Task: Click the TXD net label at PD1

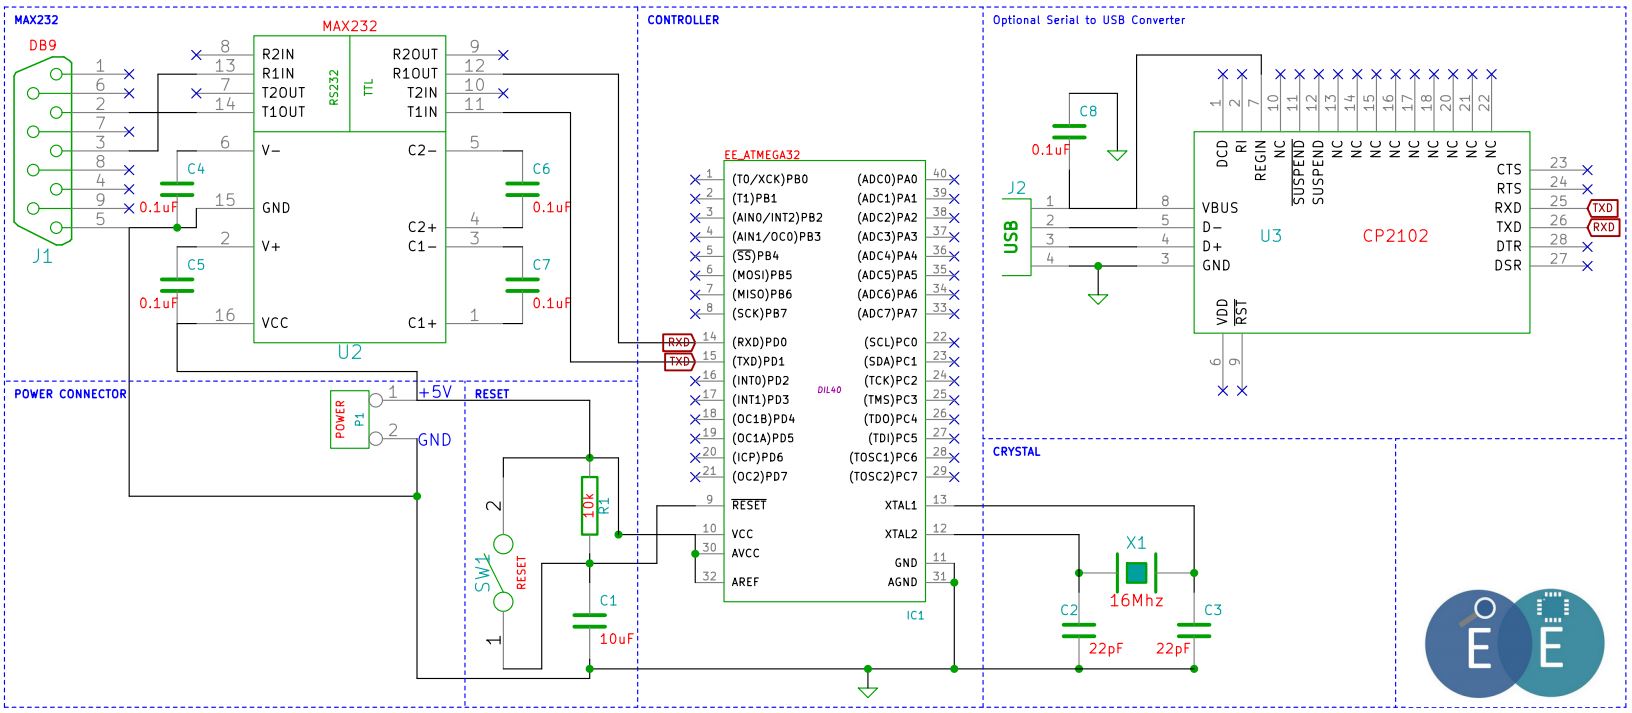Action: [x=679, y=361]
